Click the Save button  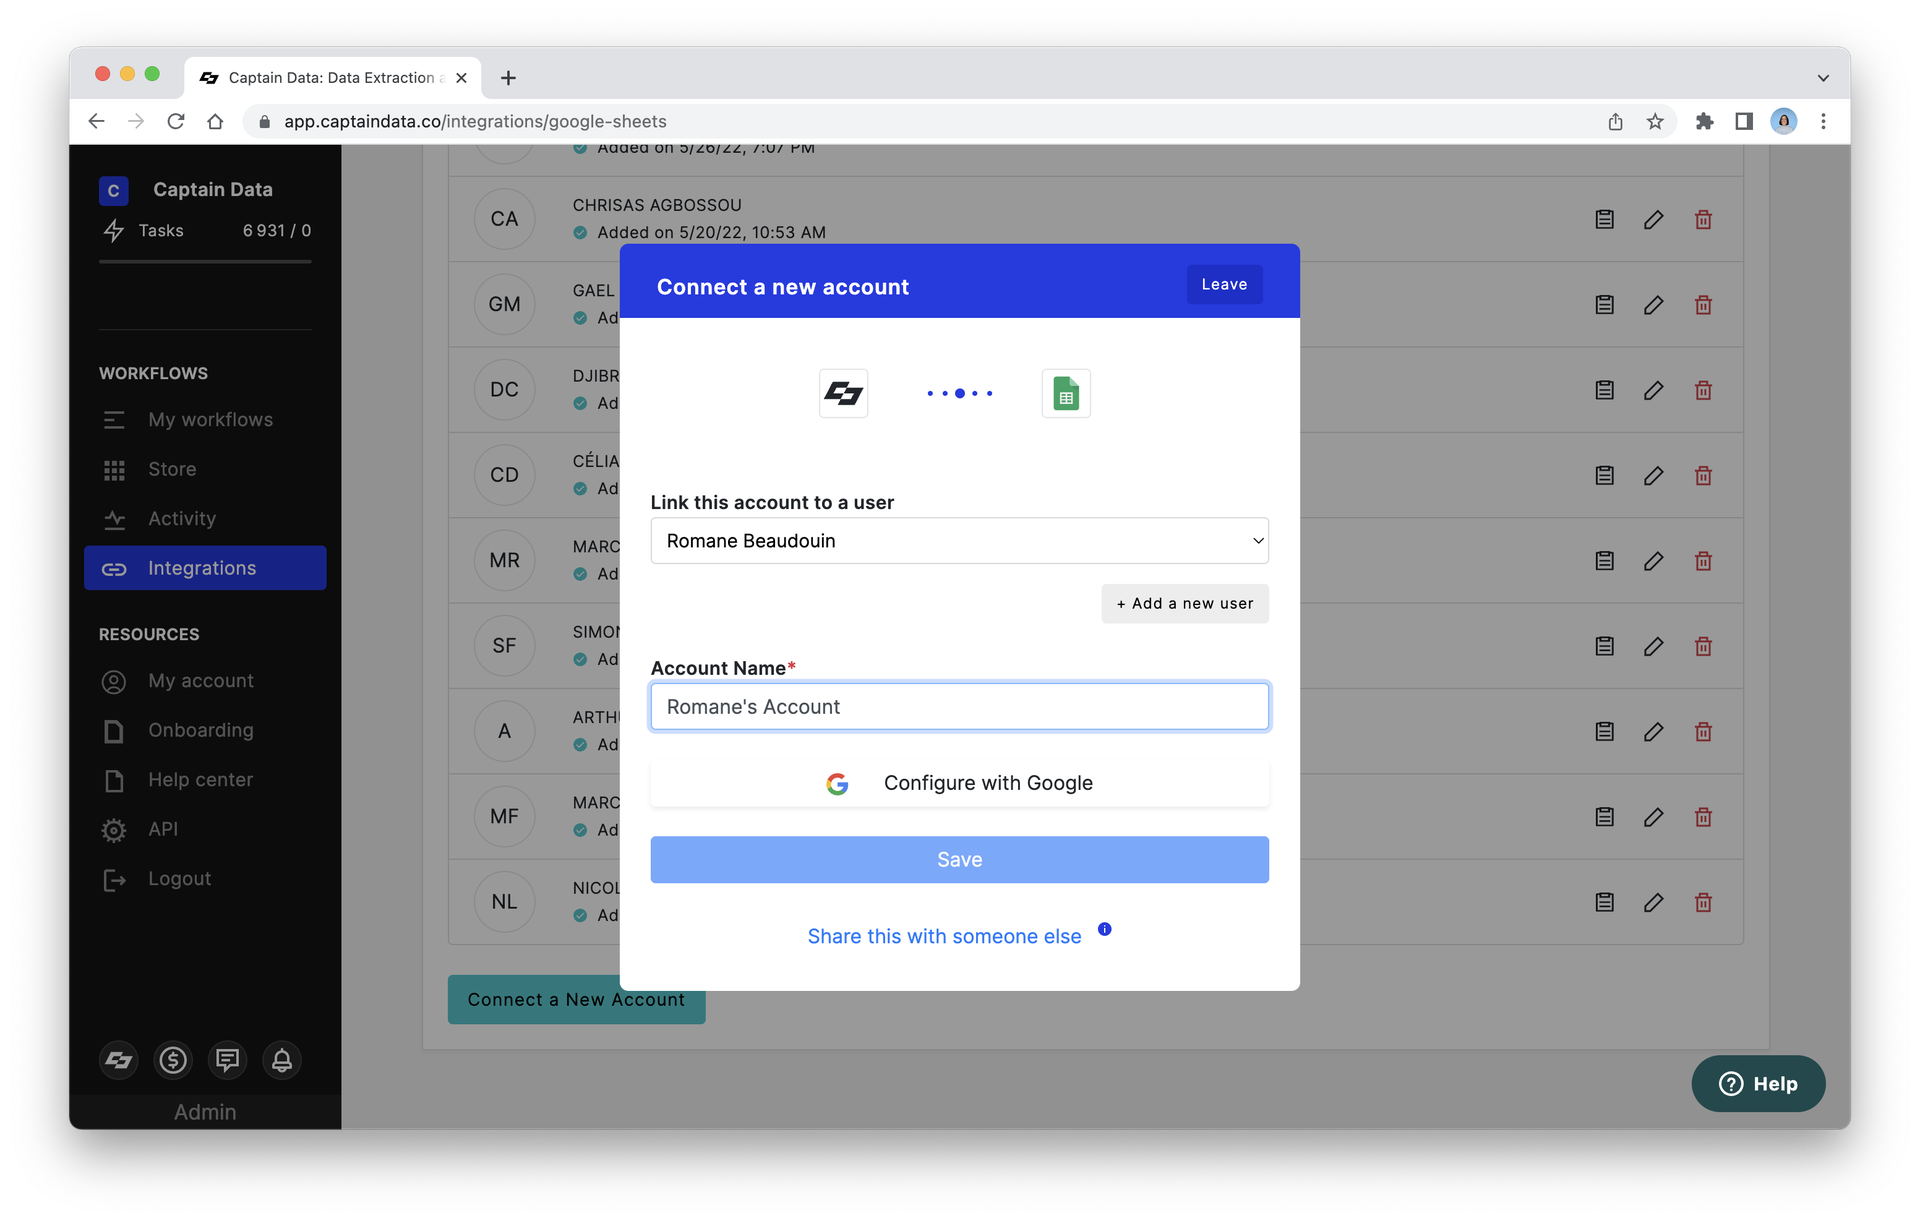tap(959, 859)
